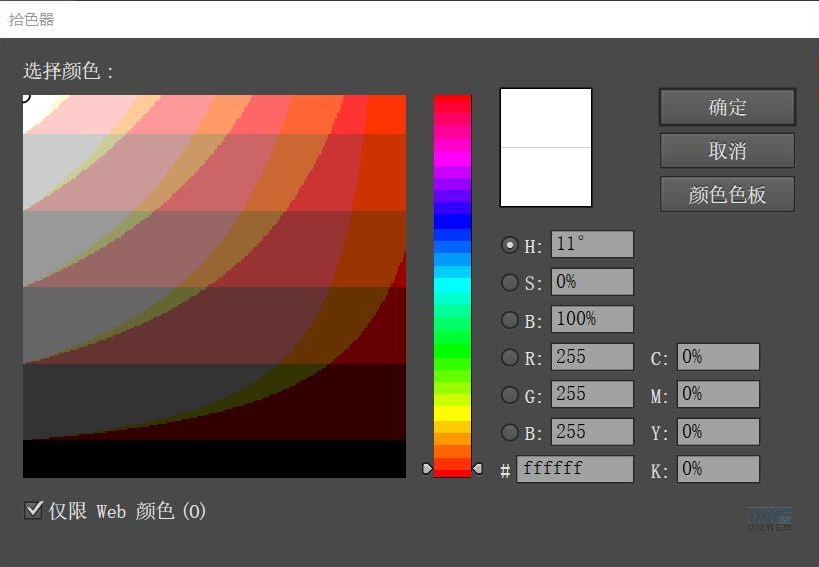Click the 确定 button to confirm color
The height and width of the screenshot is (567, 819).
pyautogui.click(x=727, y=107)
